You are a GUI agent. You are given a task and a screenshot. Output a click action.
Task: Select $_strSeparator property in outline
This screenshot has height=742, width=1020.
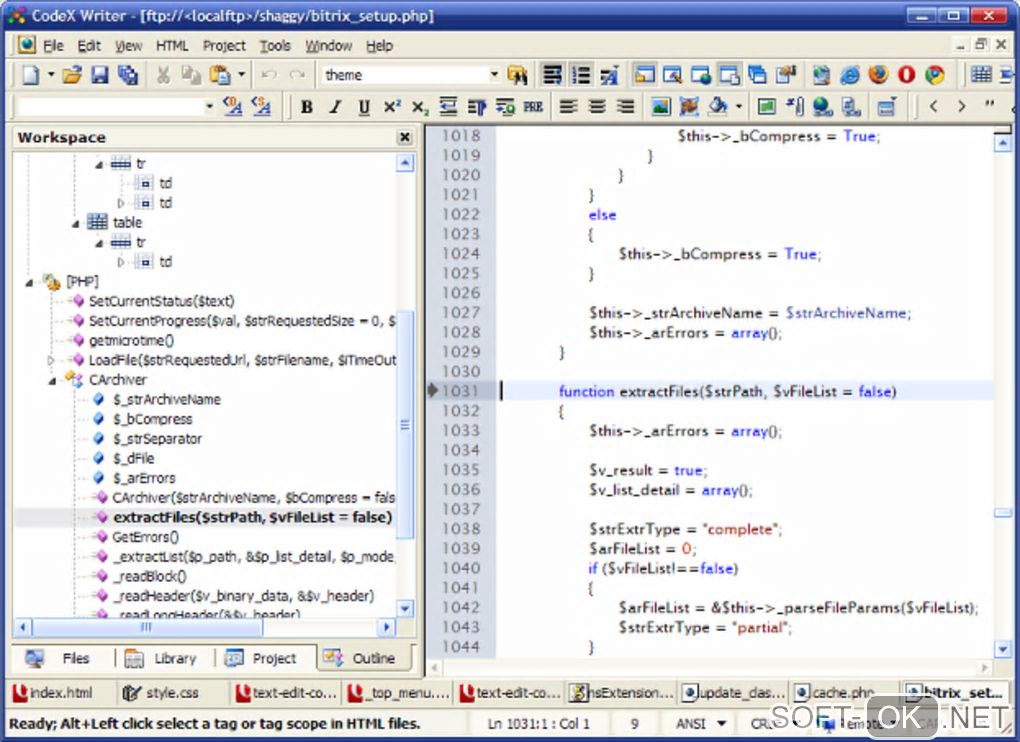(157, 439)
